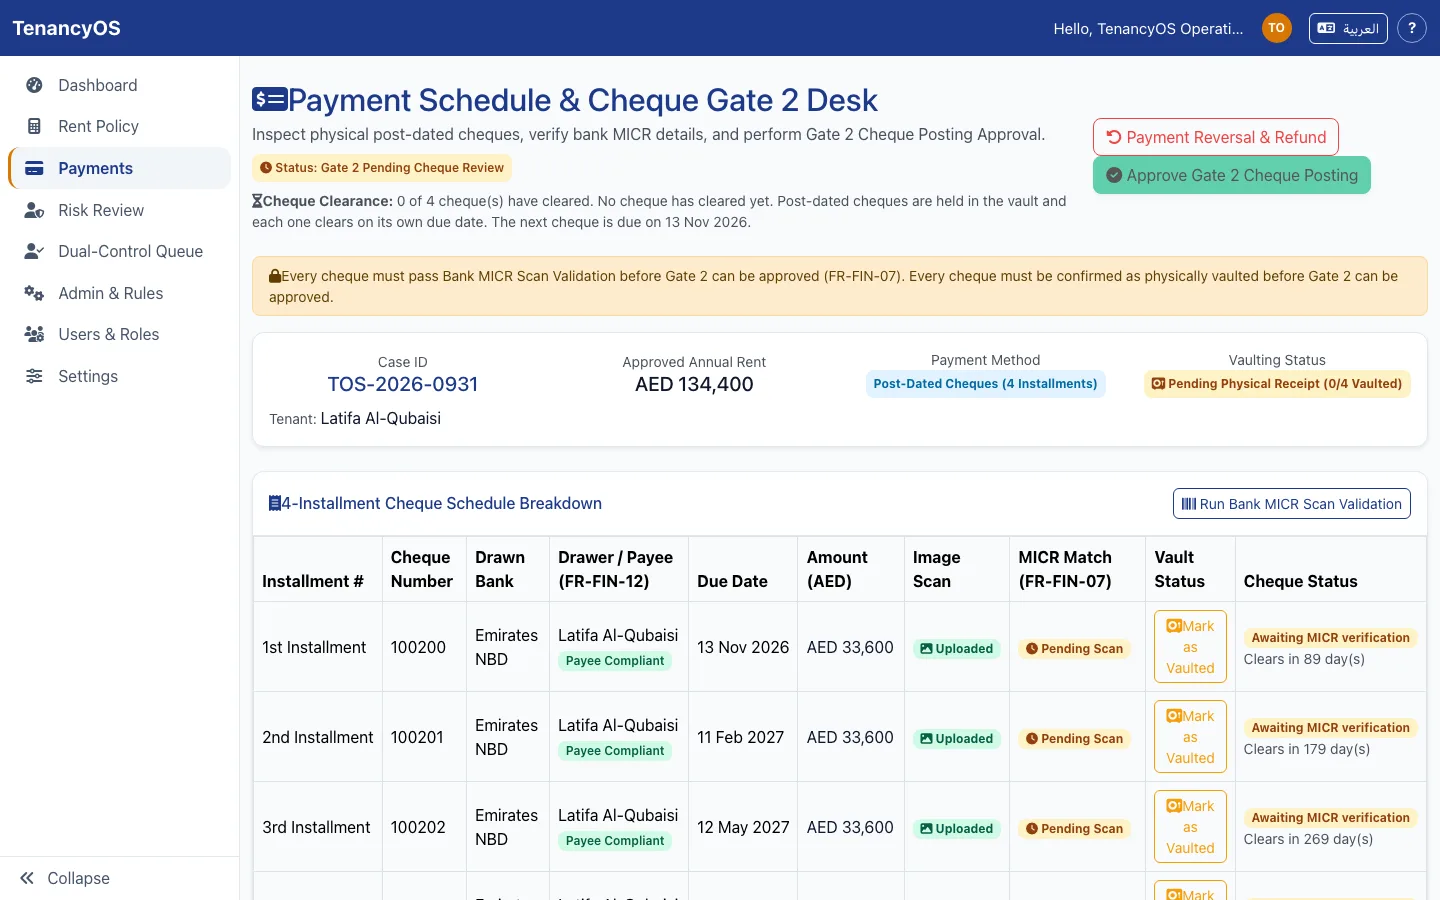Click the clock icon in 2nd Installment Pending Scan
The height and width of the screenshot is (900, 1440).
(1032, 739)
